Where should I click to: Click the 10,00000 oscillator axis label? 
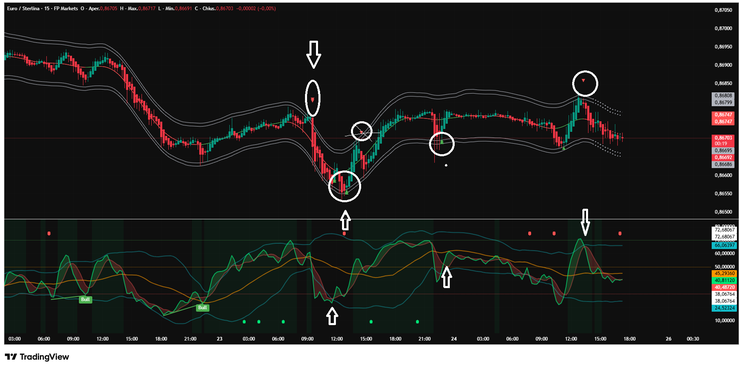[725, 321]
